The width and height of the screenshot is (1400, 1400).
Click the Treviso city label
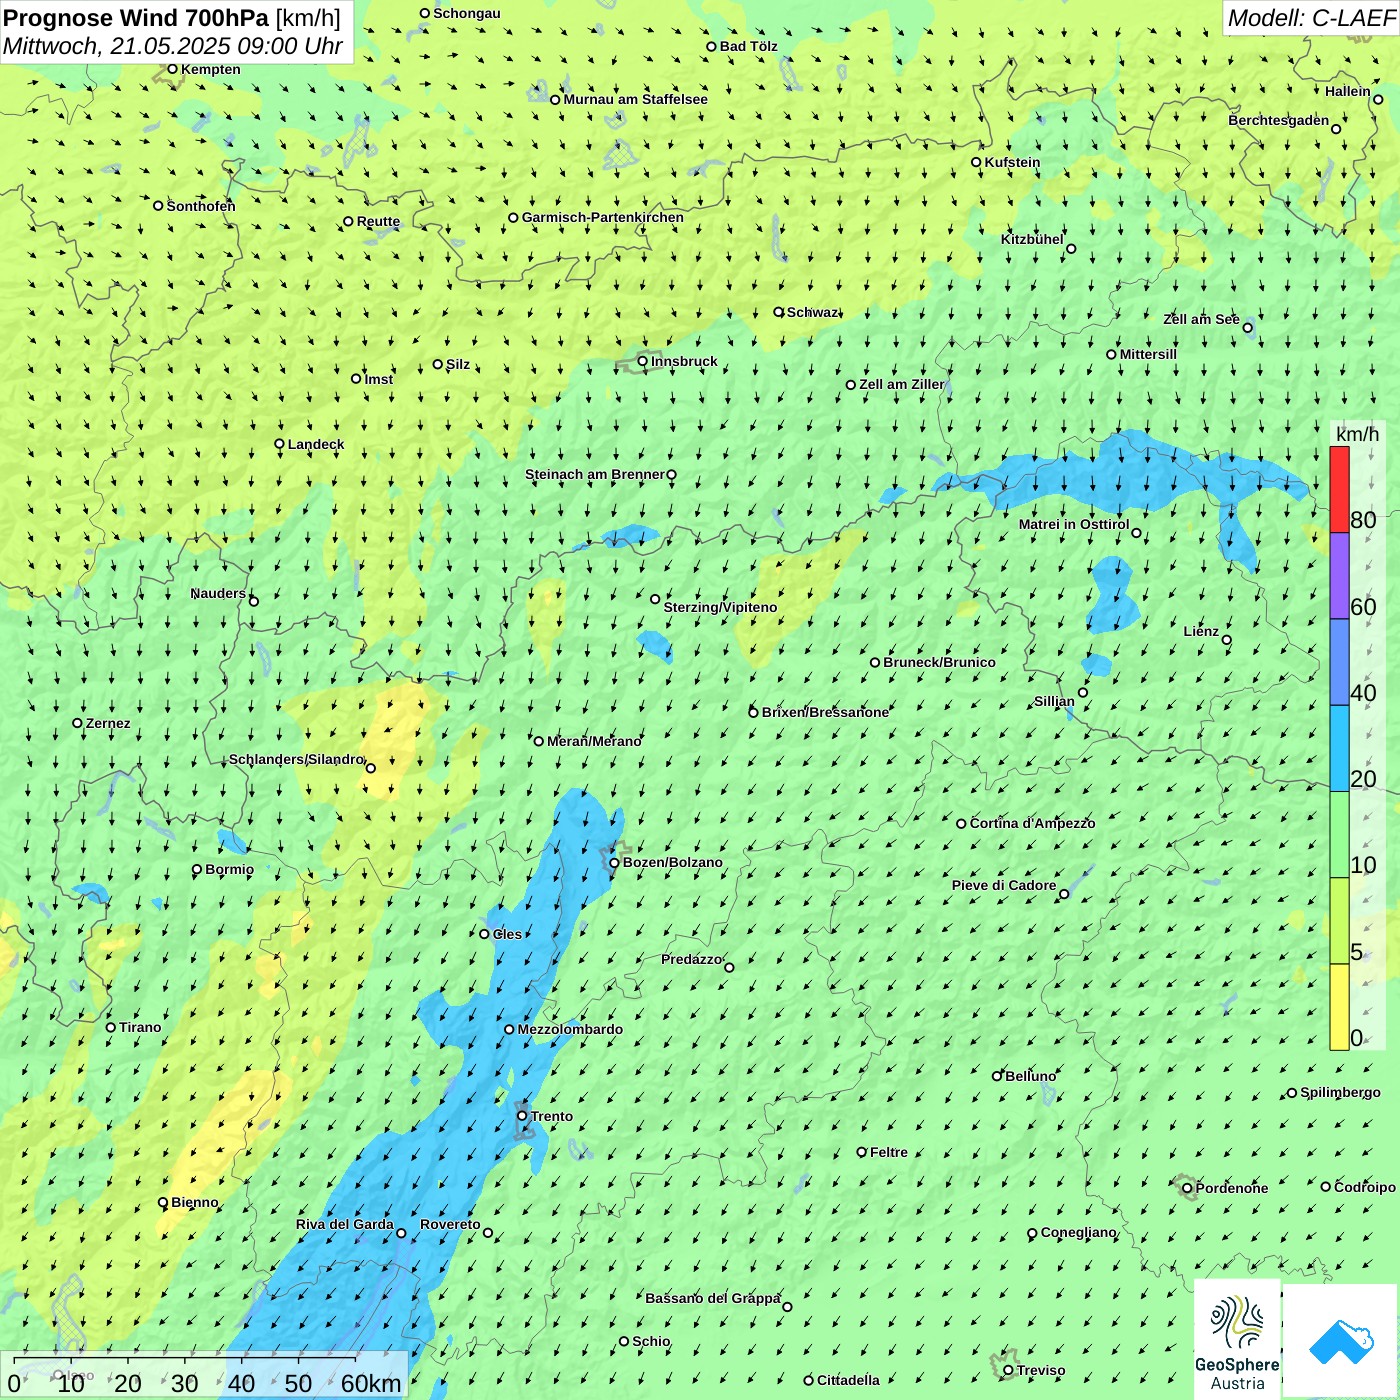tap(1041, 1370)
